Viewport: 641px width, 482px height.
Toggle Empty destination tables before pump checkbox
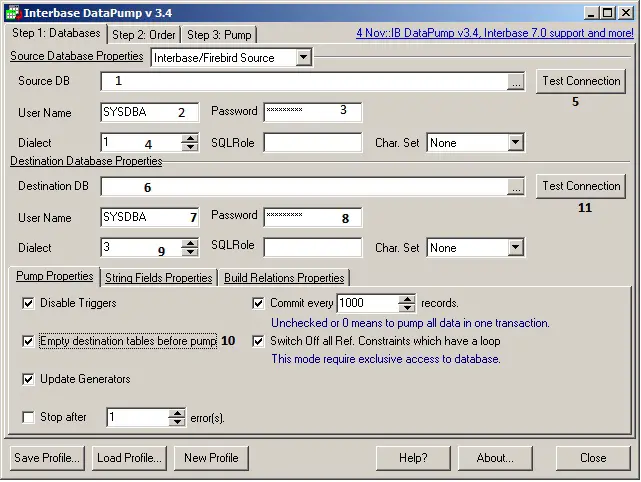coord(28,341)
